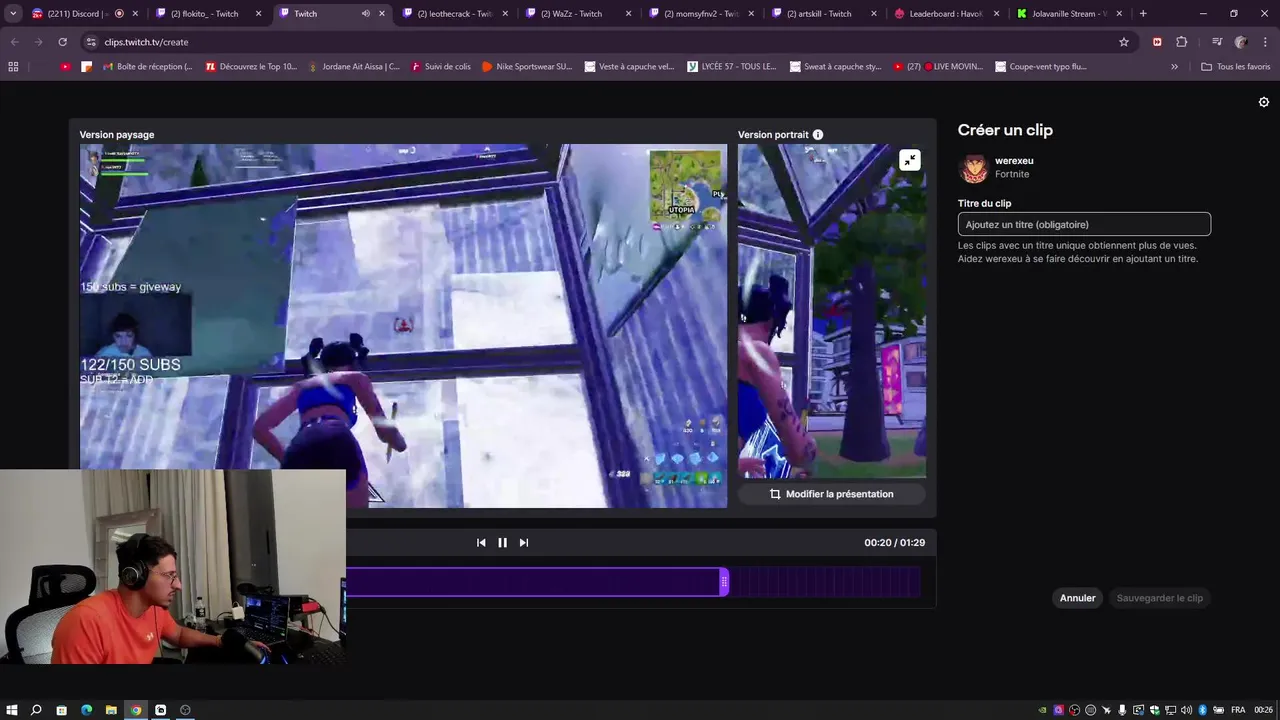
Task: Show info about Version portrait
Action: [x=818, y=135]
